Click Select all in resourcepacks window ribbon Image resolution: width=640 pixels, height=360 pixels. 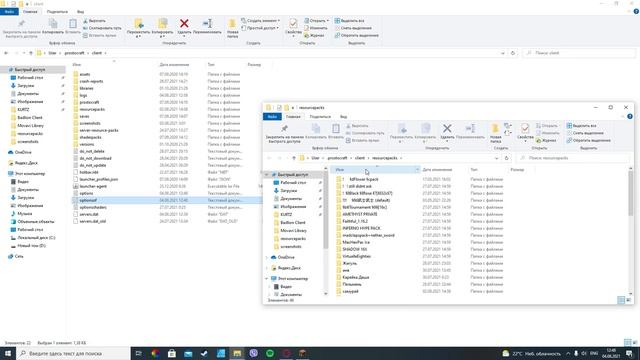(582, 126)
